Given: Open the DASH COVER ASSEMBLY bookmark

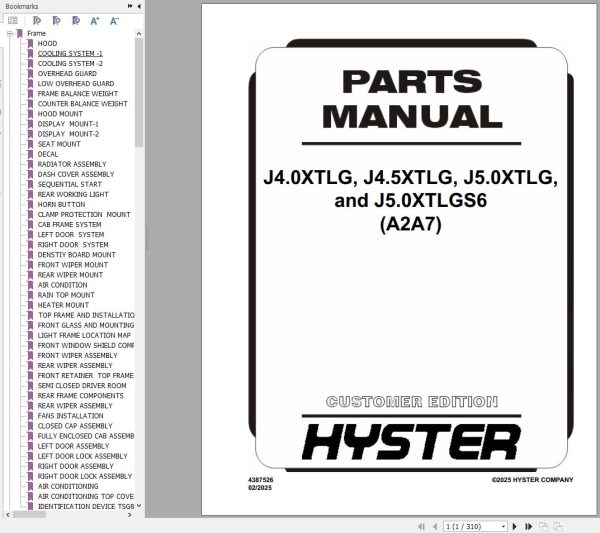Looking at the screenshot, I should (x=76, y=174).
